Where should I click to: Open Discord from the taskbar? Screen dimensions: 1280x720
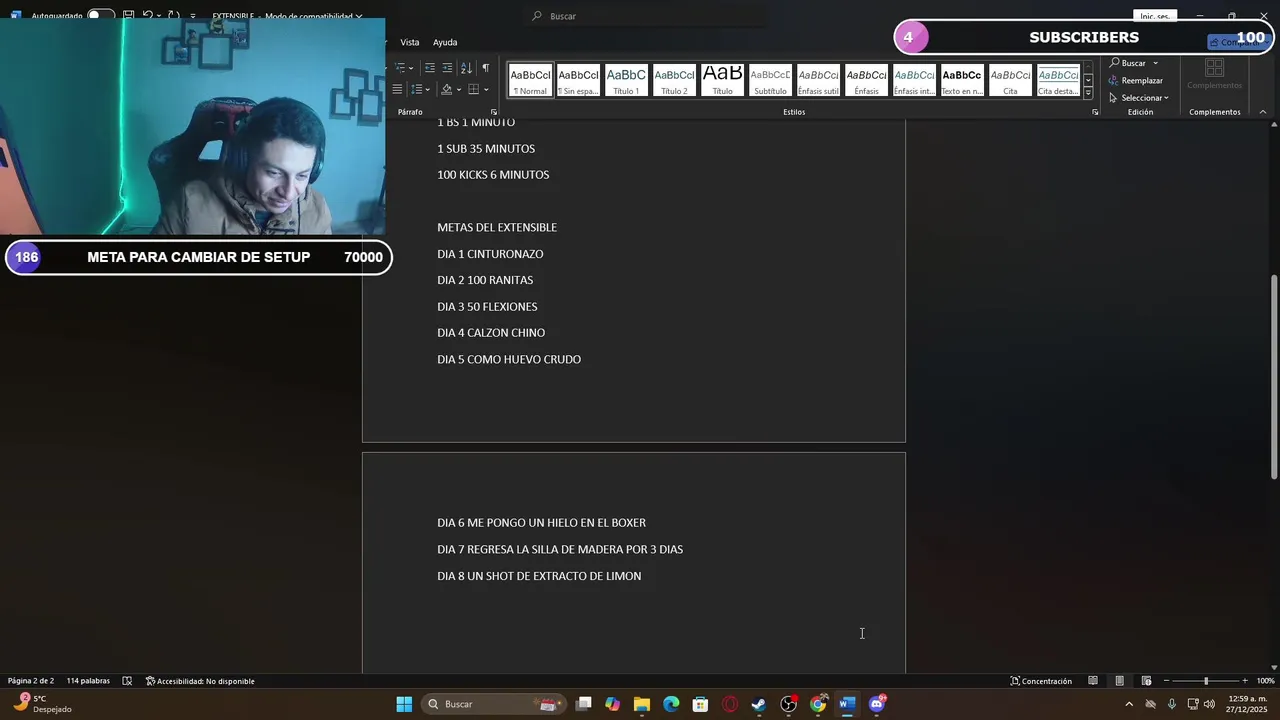pos(877,704)
